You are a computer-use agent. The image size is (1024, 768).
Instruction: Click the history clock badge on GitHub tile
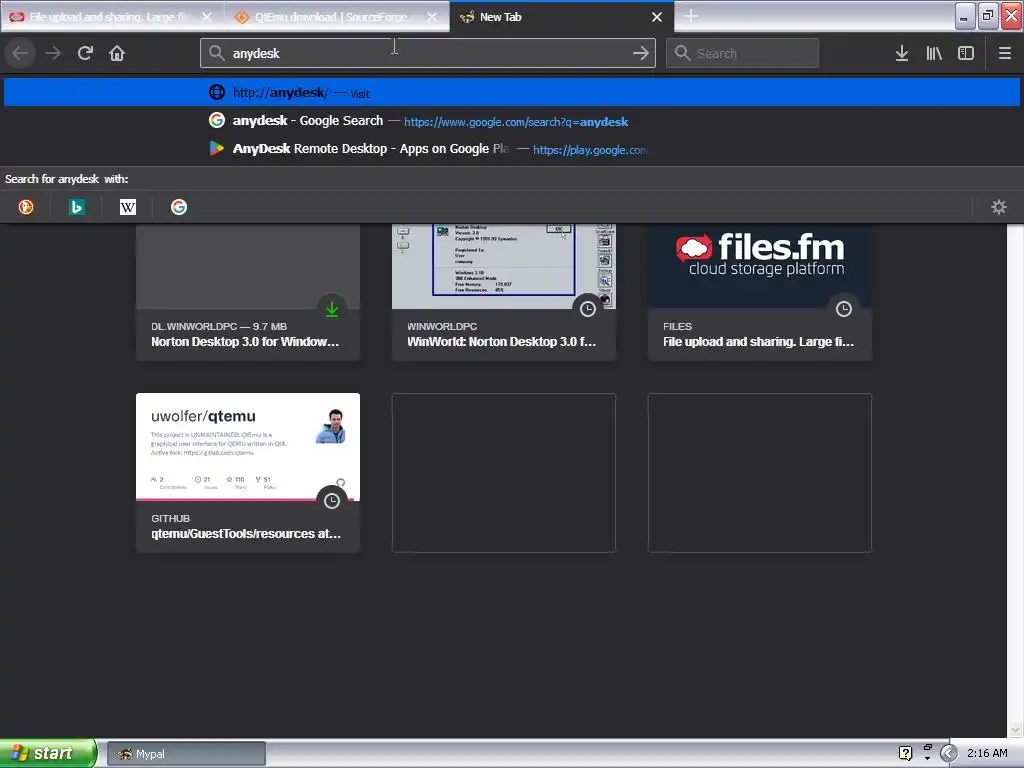point(332,501)
